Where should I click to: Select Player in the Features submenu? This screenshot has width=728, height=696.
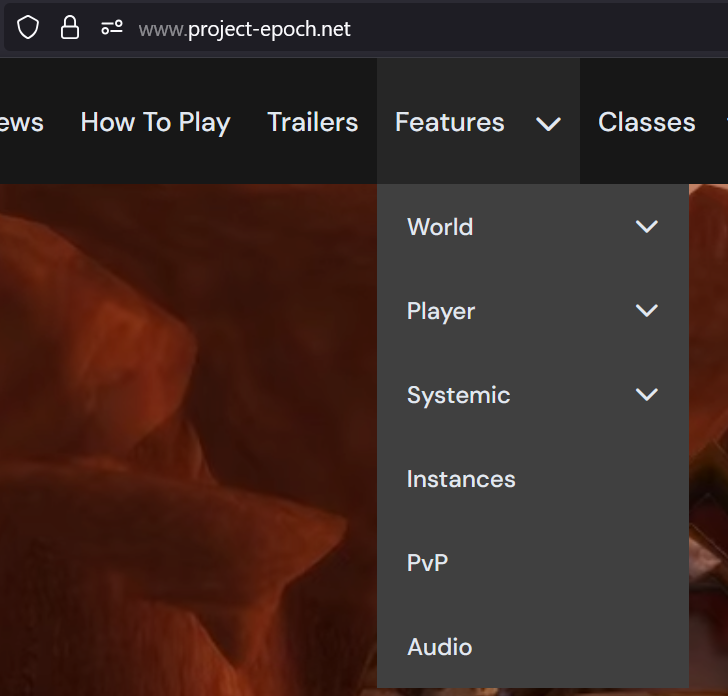click(x=441, y=312)
